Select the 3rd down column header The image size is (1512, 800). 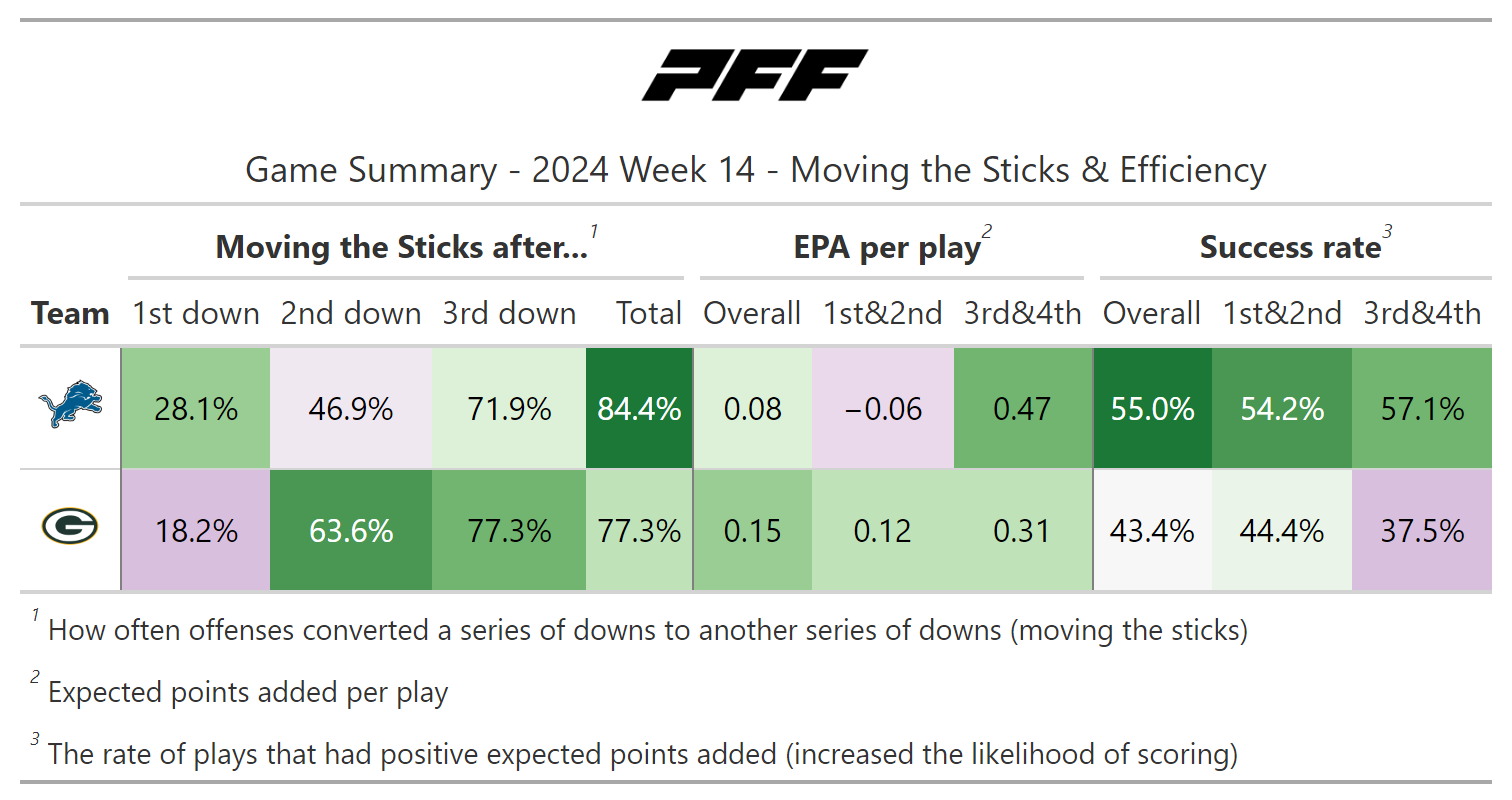510,313
